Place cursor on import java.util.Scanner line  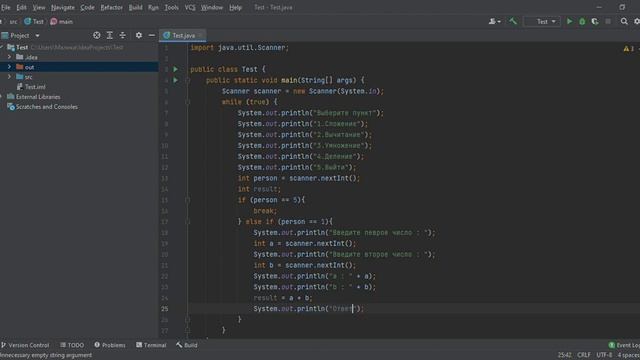(240, 48)
